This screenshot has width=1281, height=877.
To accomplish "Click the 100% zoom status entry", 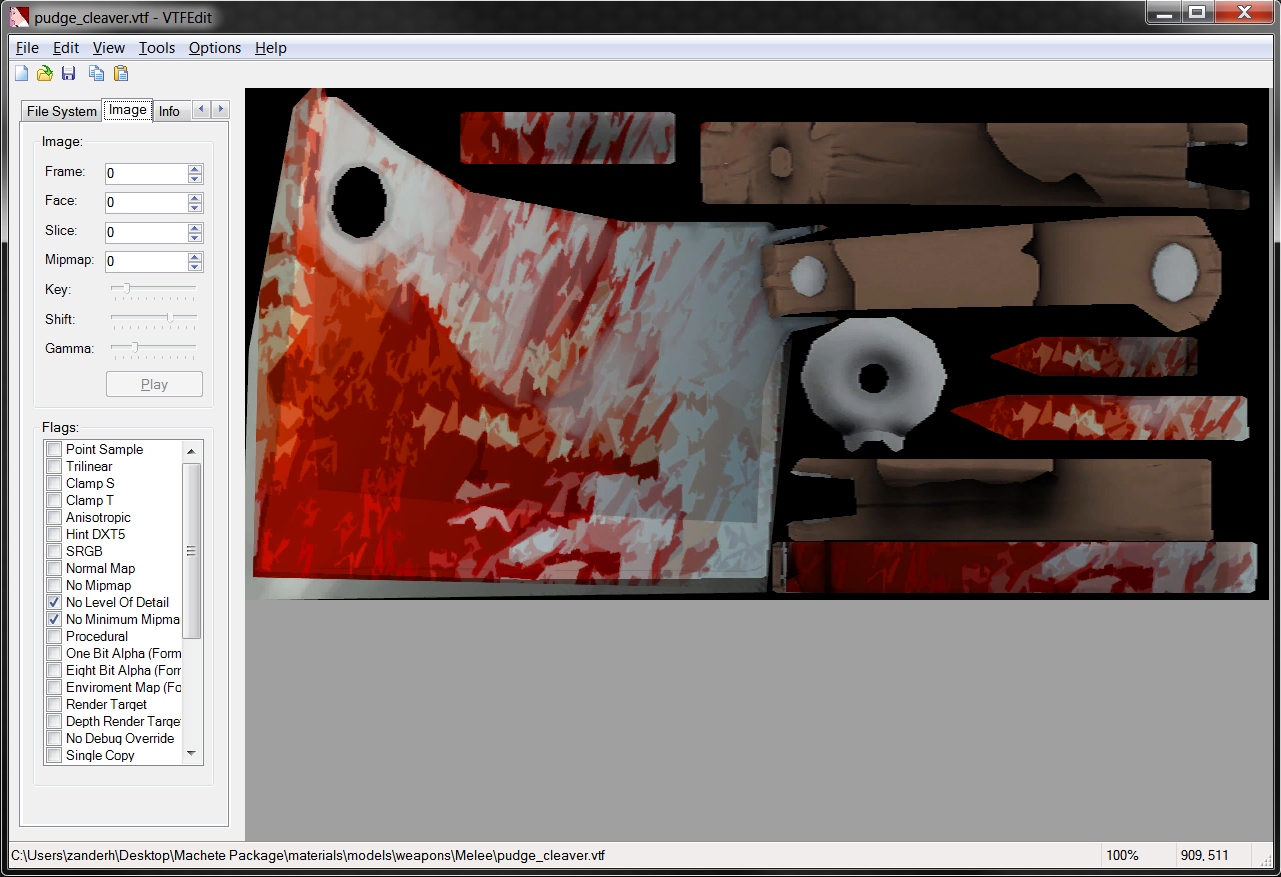I will tap(1123, 856).
